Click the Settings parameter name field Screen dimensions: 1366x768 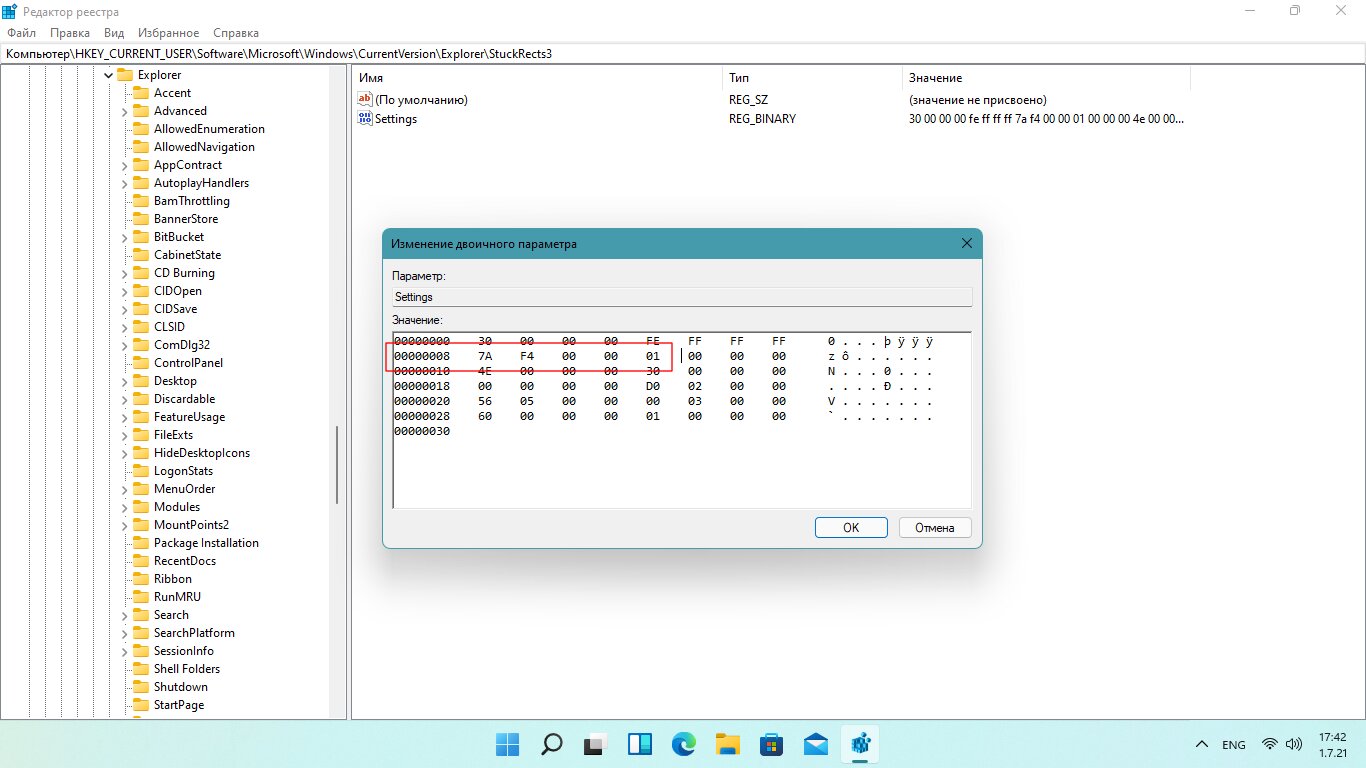coord(682,297)
